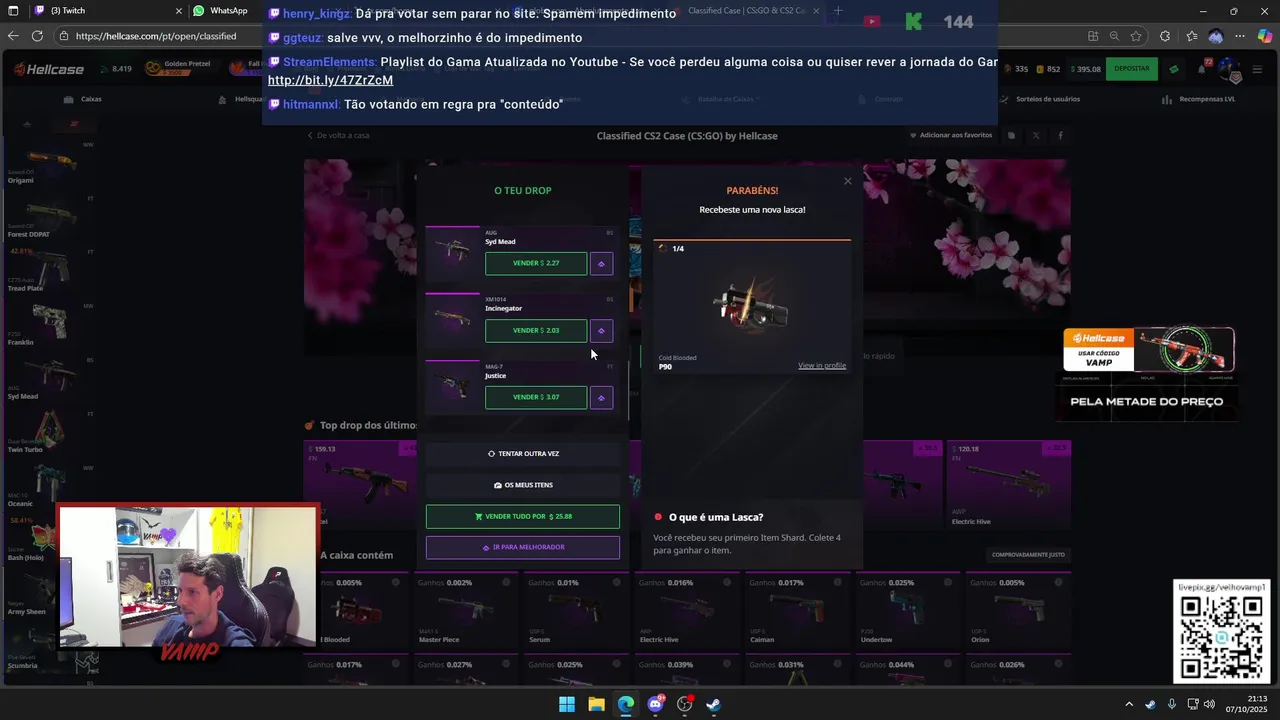Open File Explorer from taskbar
The image size is (1280, 720).
pyautogui.click(x=596, y=704)
